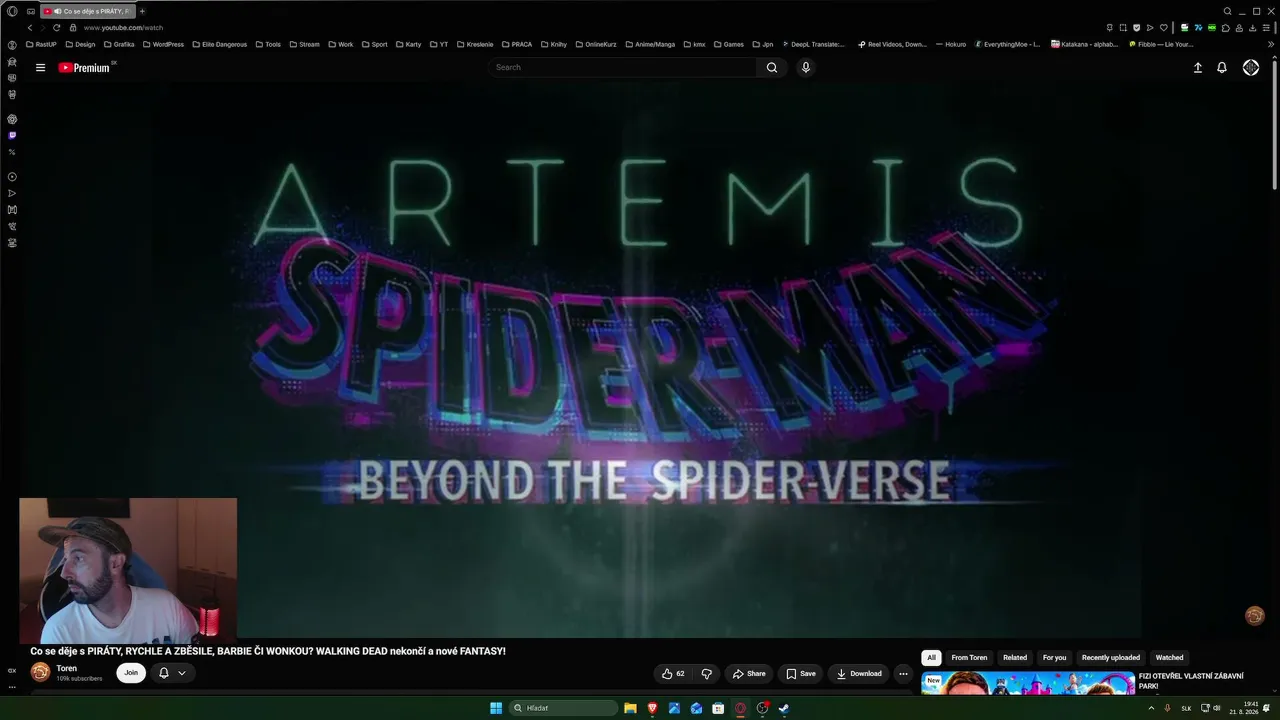
Task: Show hidden system tray icons
Action: (1151, 708)
